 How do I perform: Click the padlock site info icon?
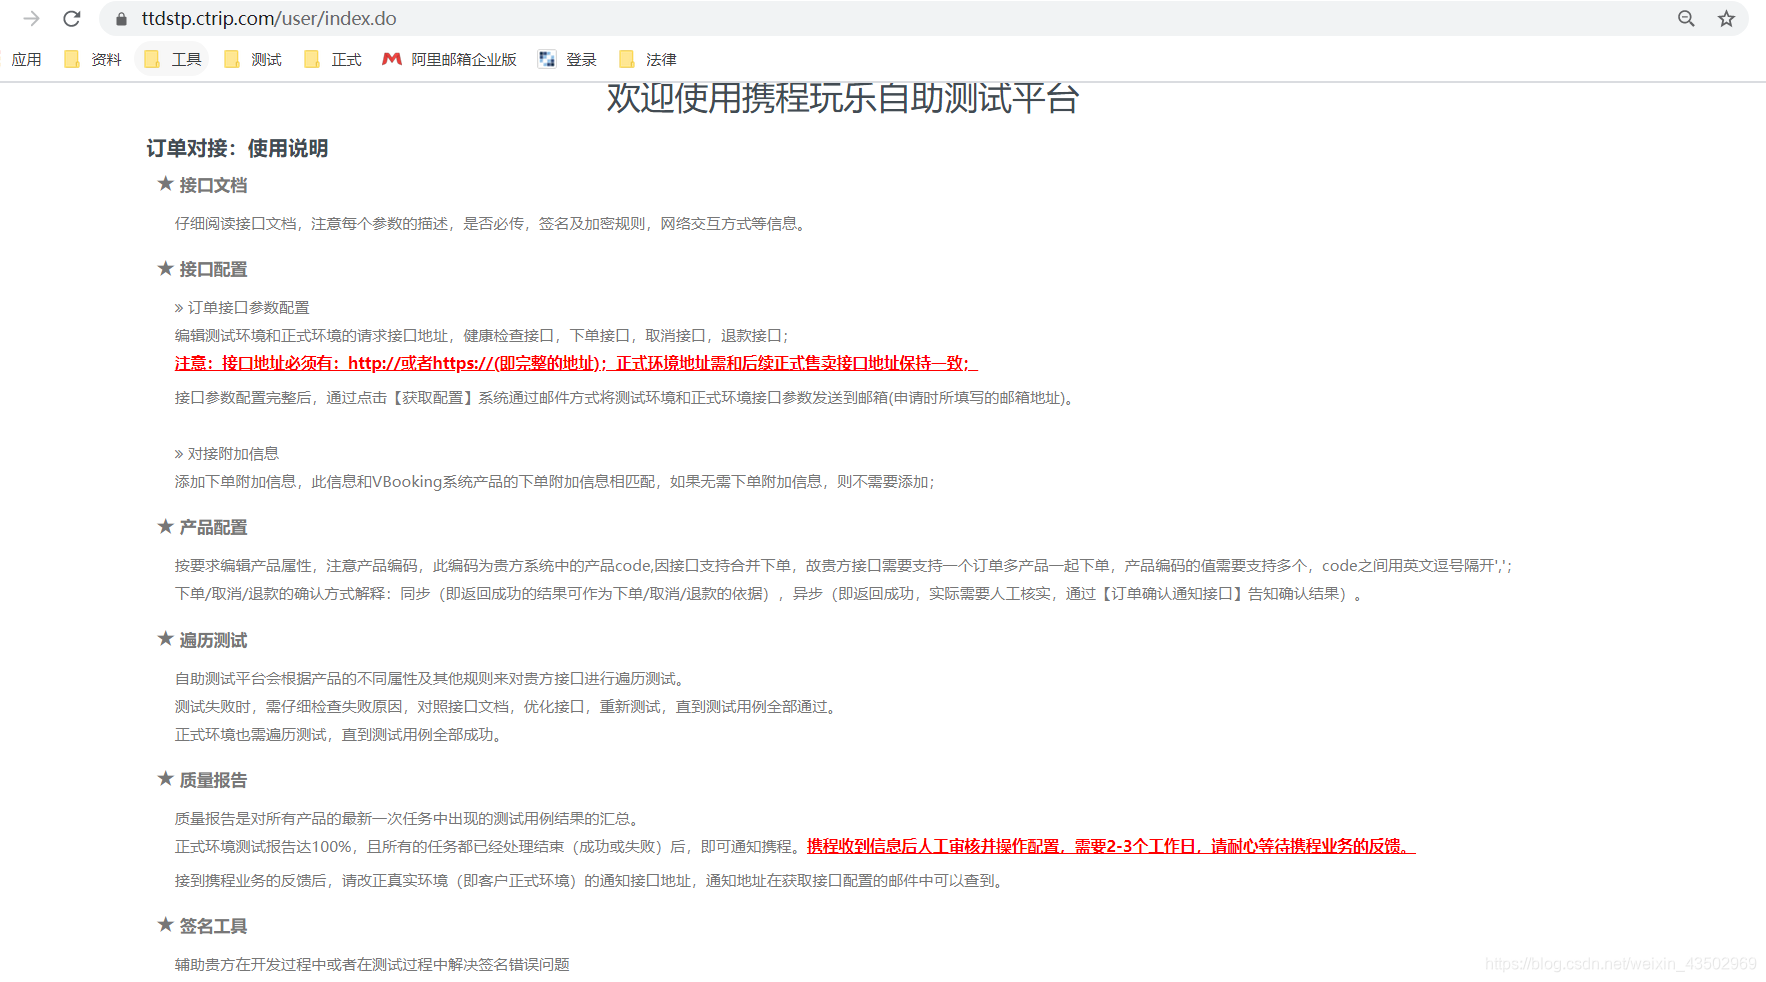[x=121, y=19]
